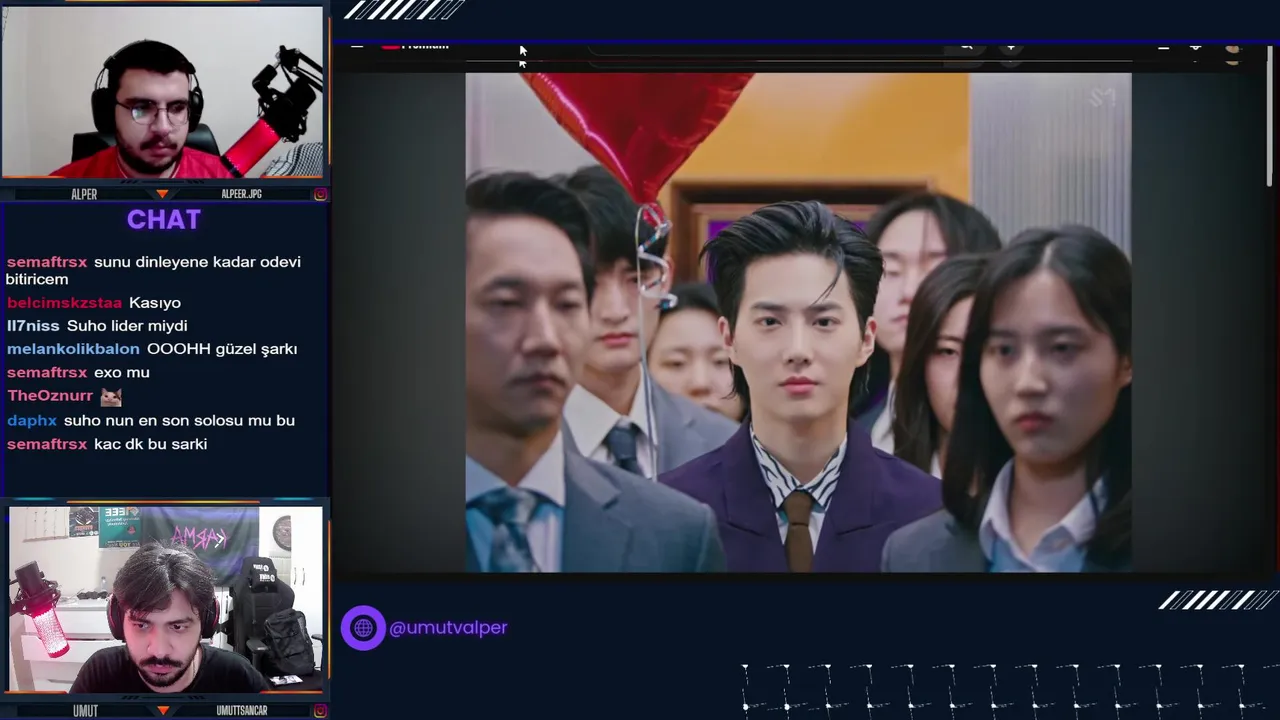This screenshot has height=720, width=1280.
Task: Click the CHAT heading
Action: tap(164, 220)
